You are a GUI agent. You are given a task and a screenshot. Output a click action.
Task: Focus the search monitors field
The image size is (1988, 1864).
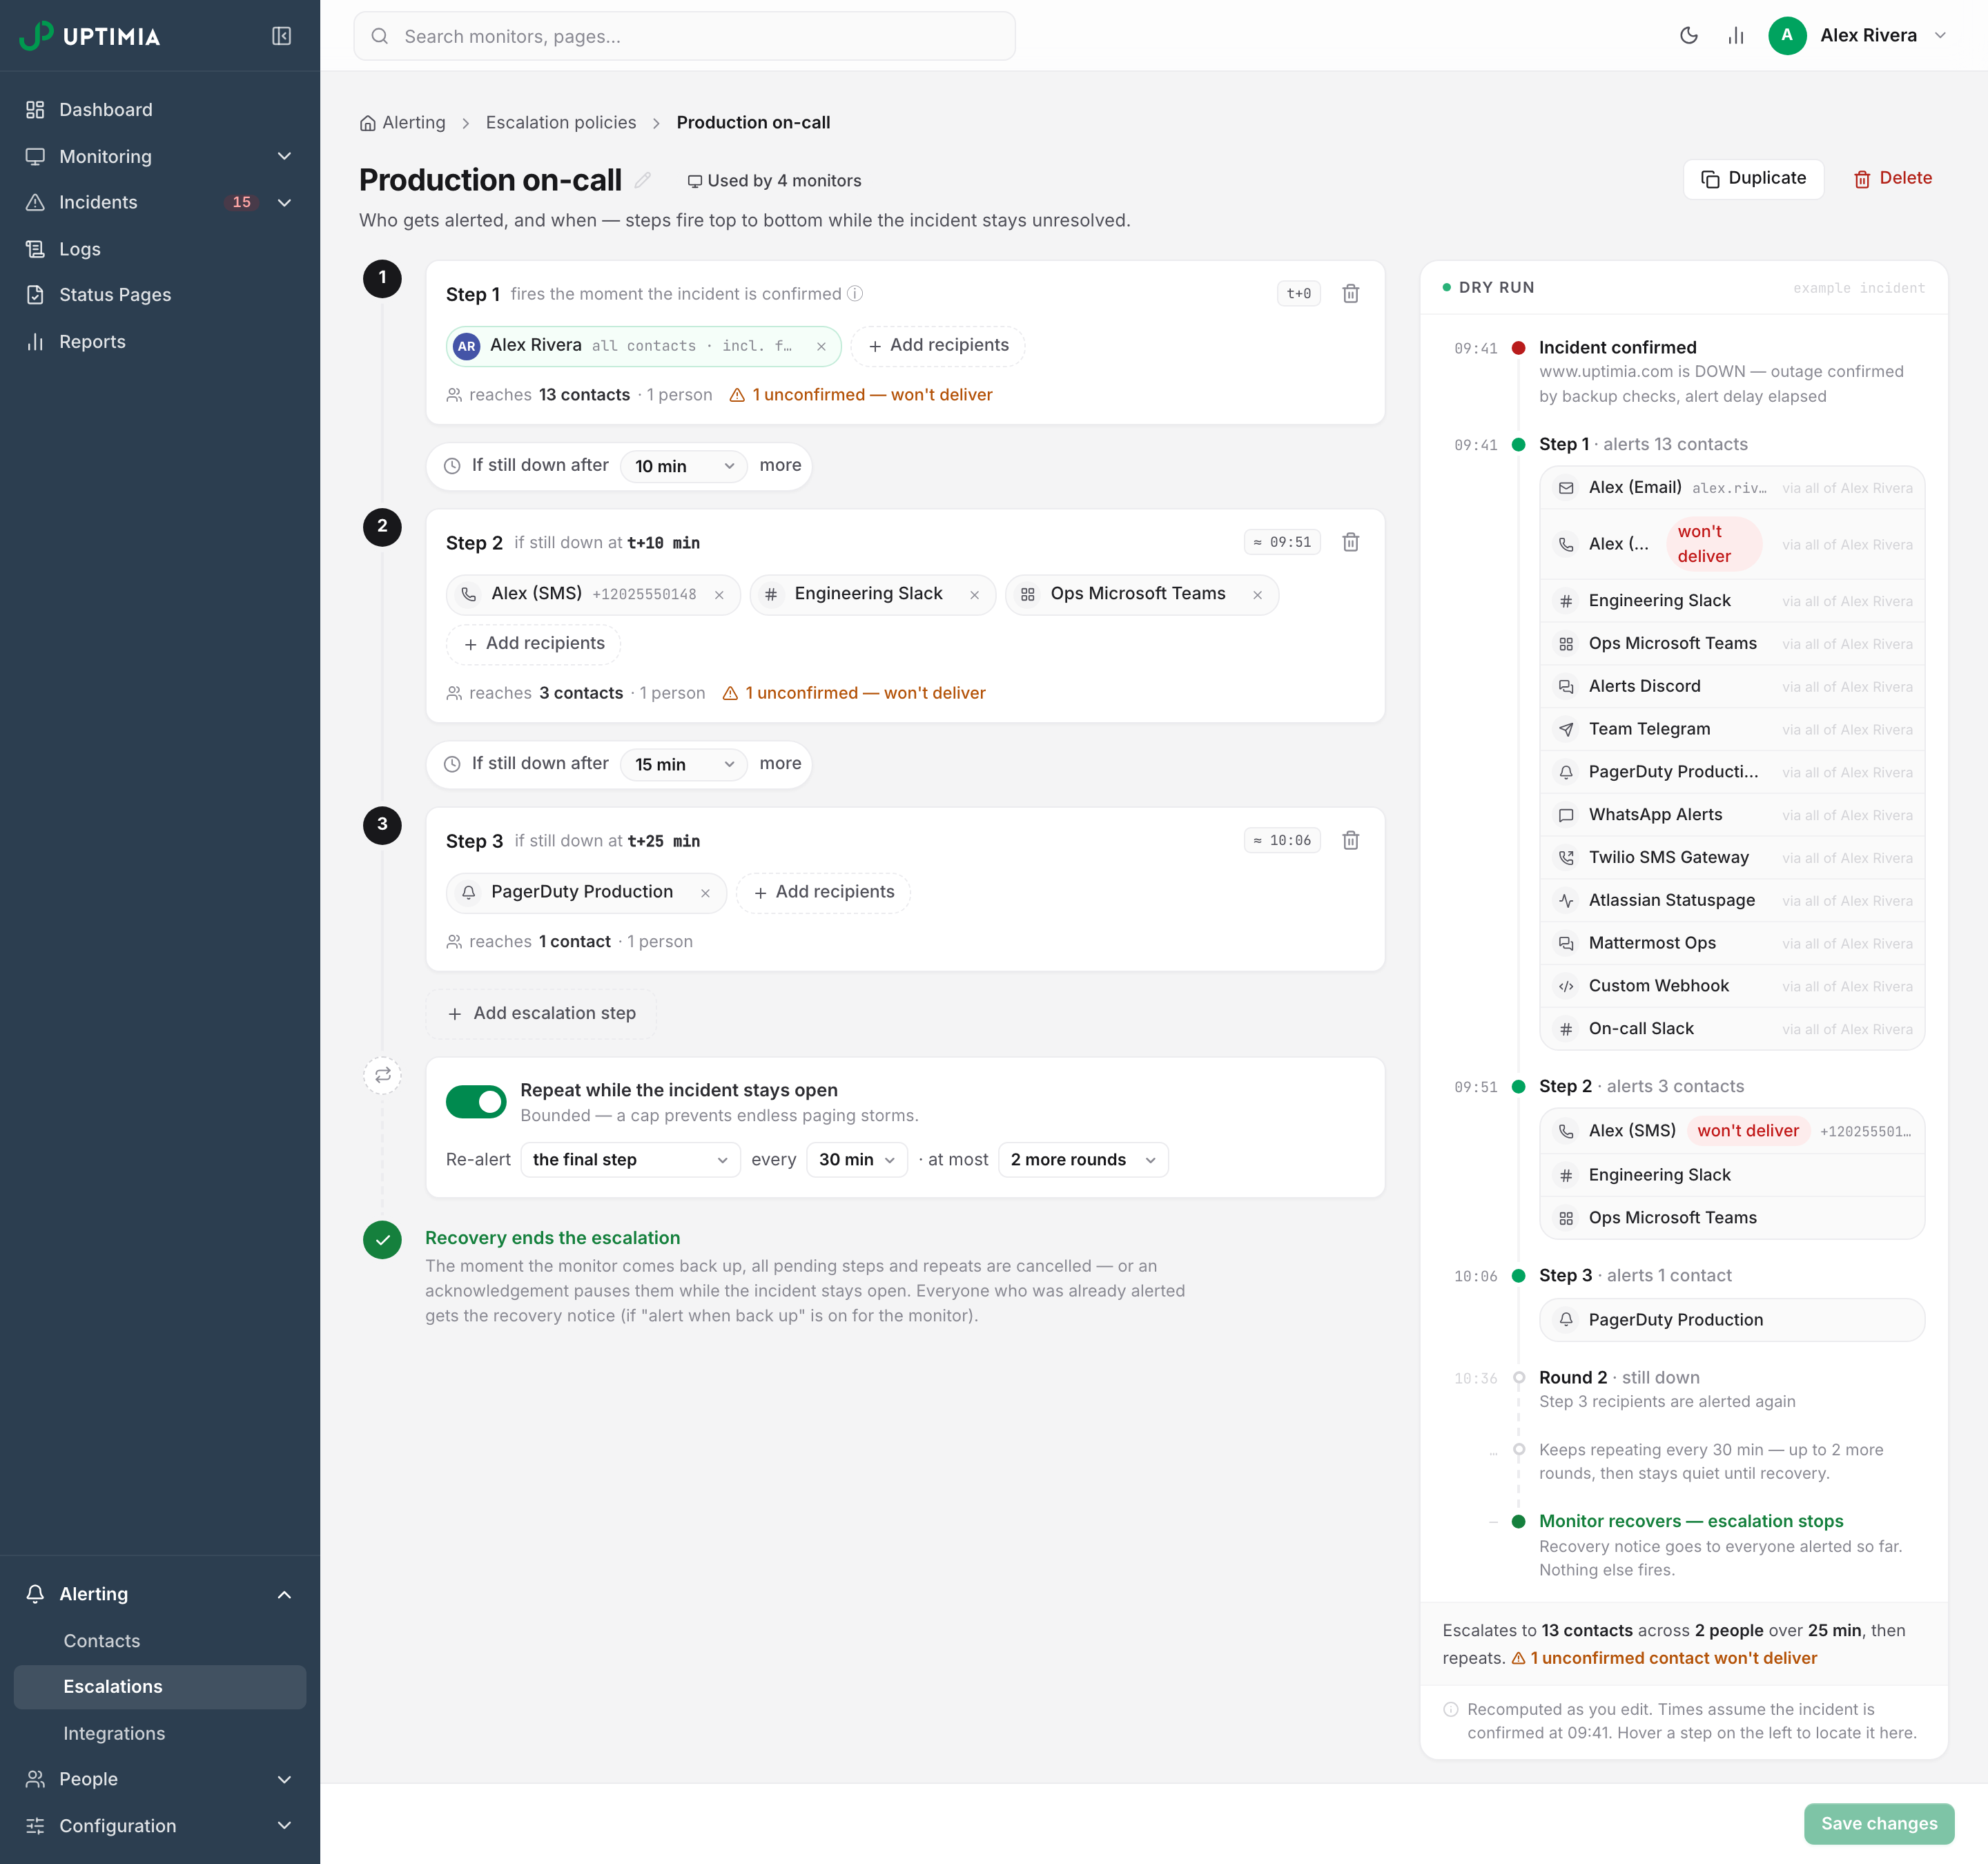click(684, 36)
